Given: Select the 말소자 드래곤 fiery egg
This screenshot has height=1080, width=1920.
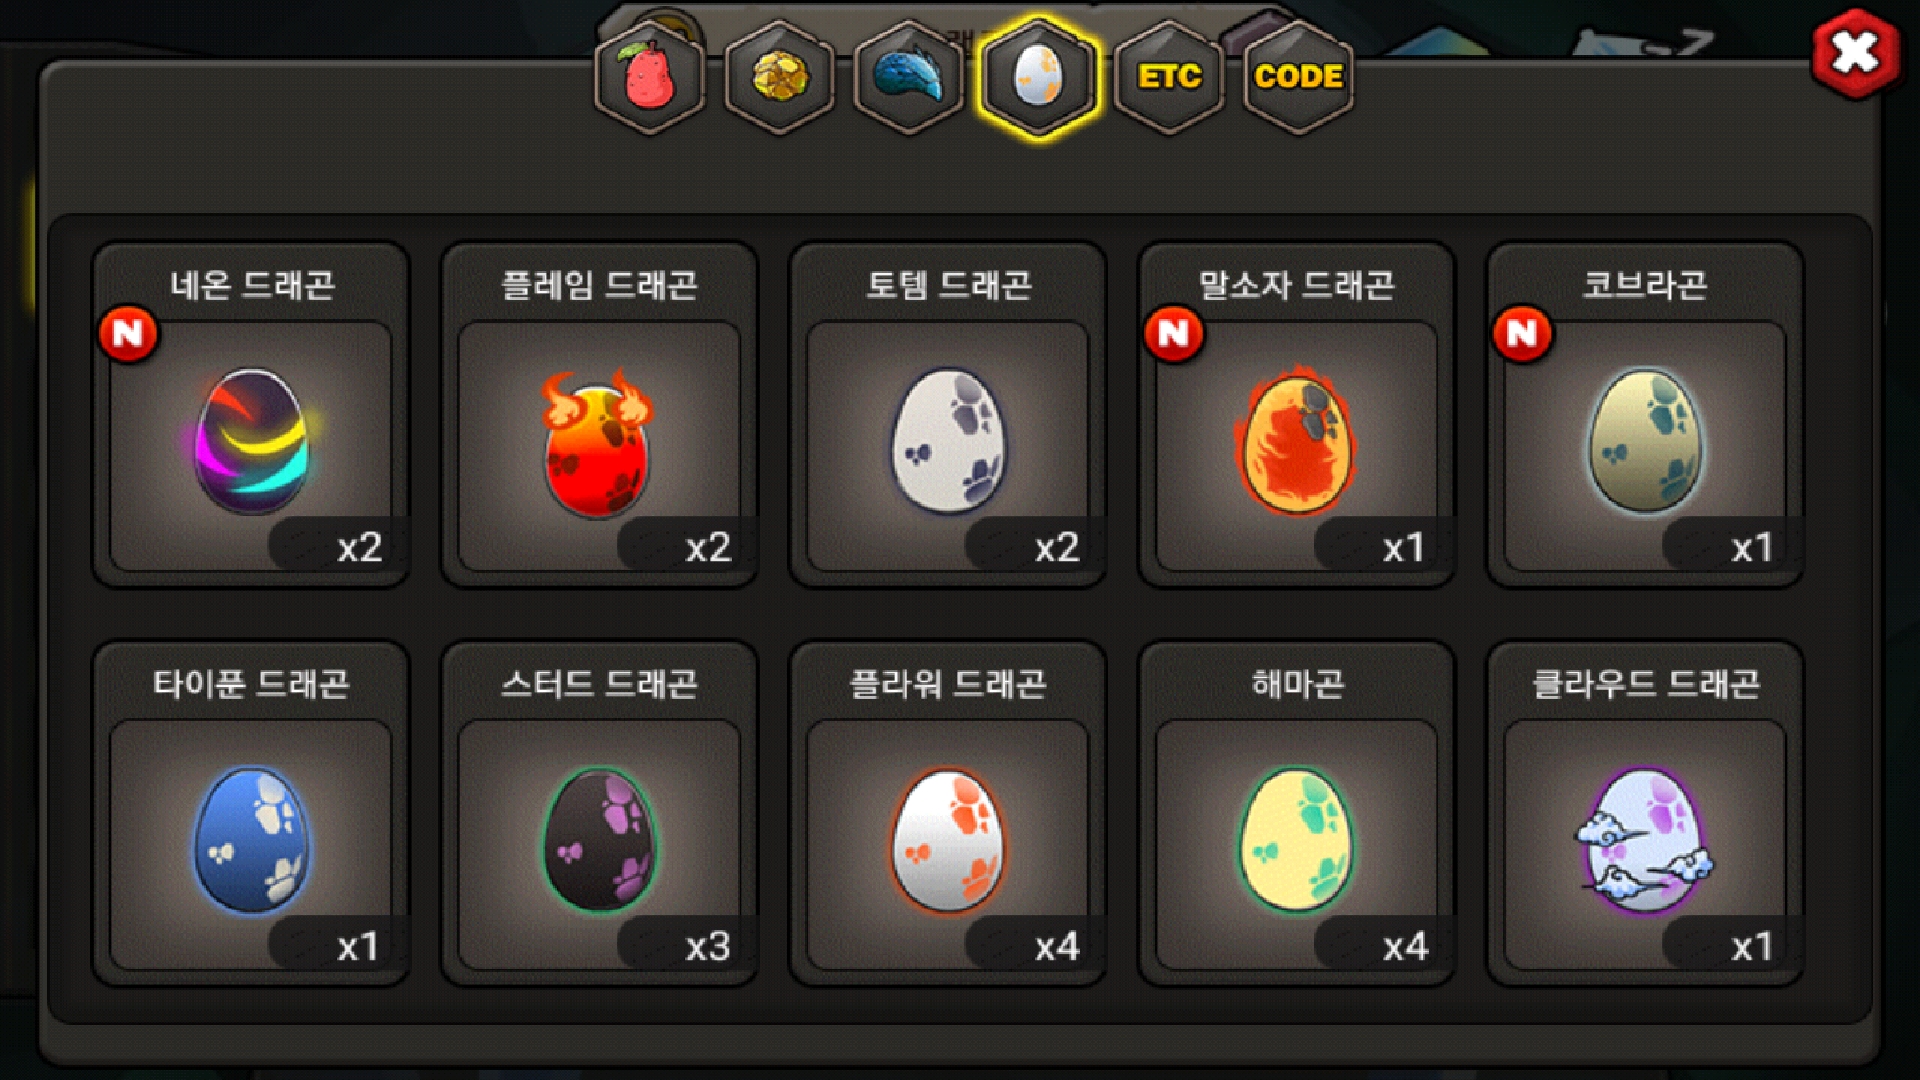Looking at the screenshot, I should coord(1296,440).
